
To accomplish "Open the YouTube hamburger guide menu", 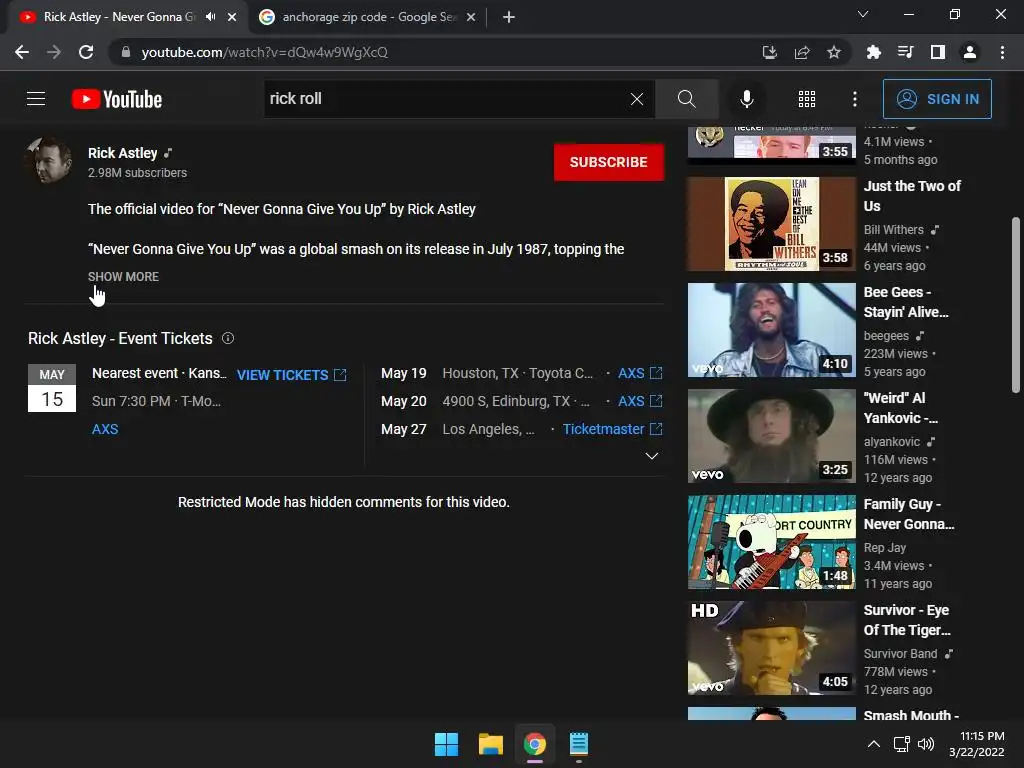I will pos(36,99).
